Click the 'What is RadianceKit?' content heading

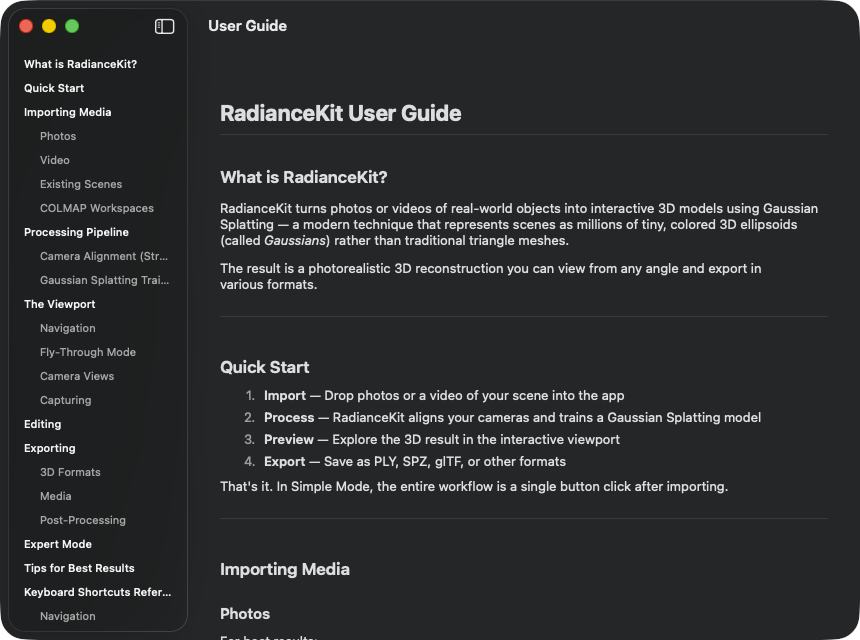click(x=303, y=177)
